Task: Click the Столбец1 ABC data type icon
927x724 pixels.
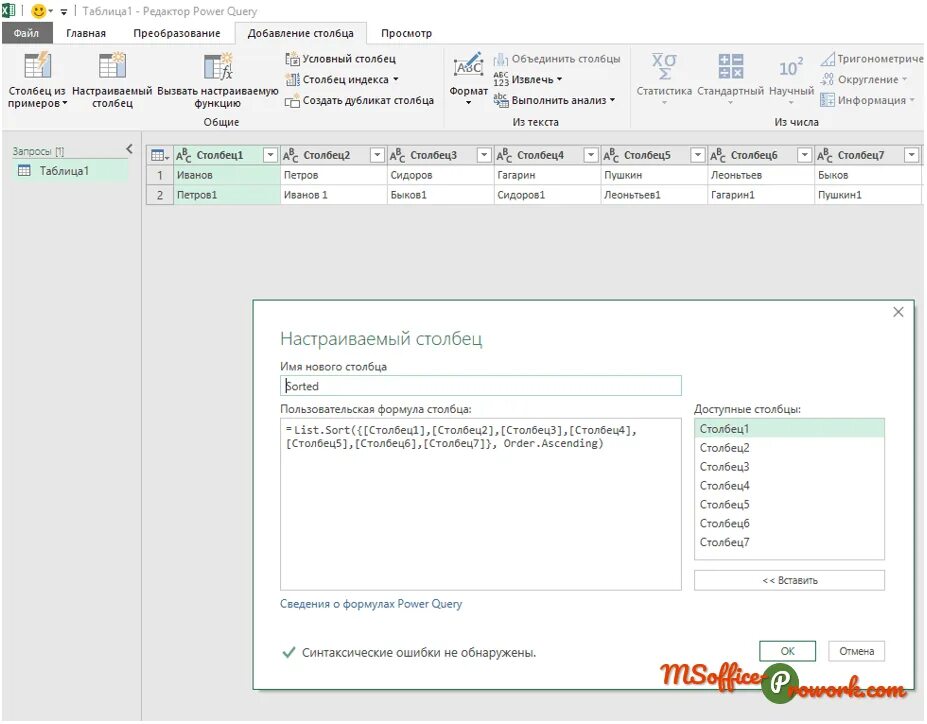Action: coord(183,155)
